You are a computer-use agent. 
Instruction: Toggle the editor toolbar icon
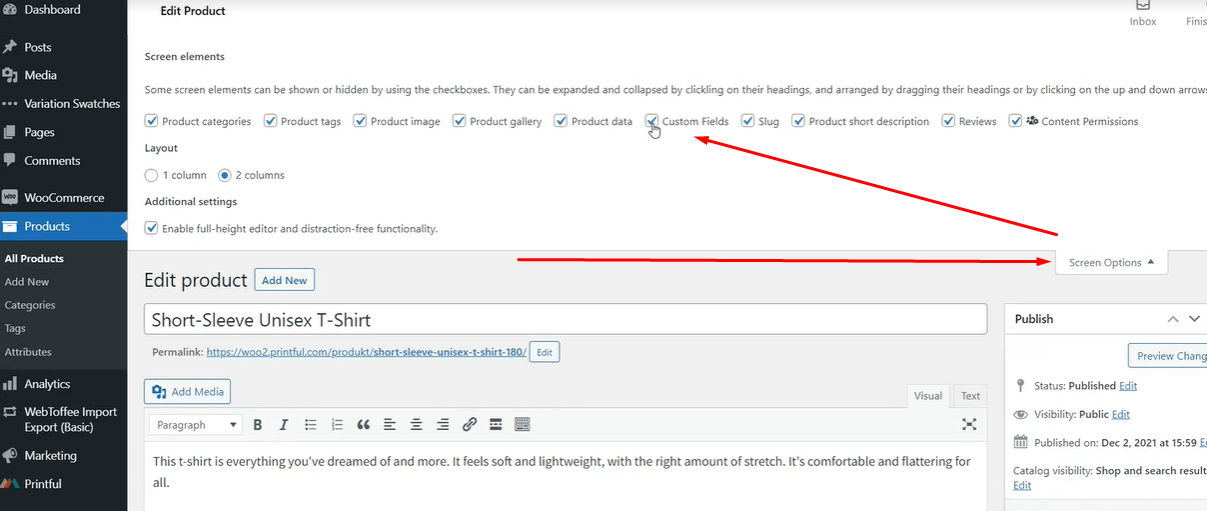522,425
